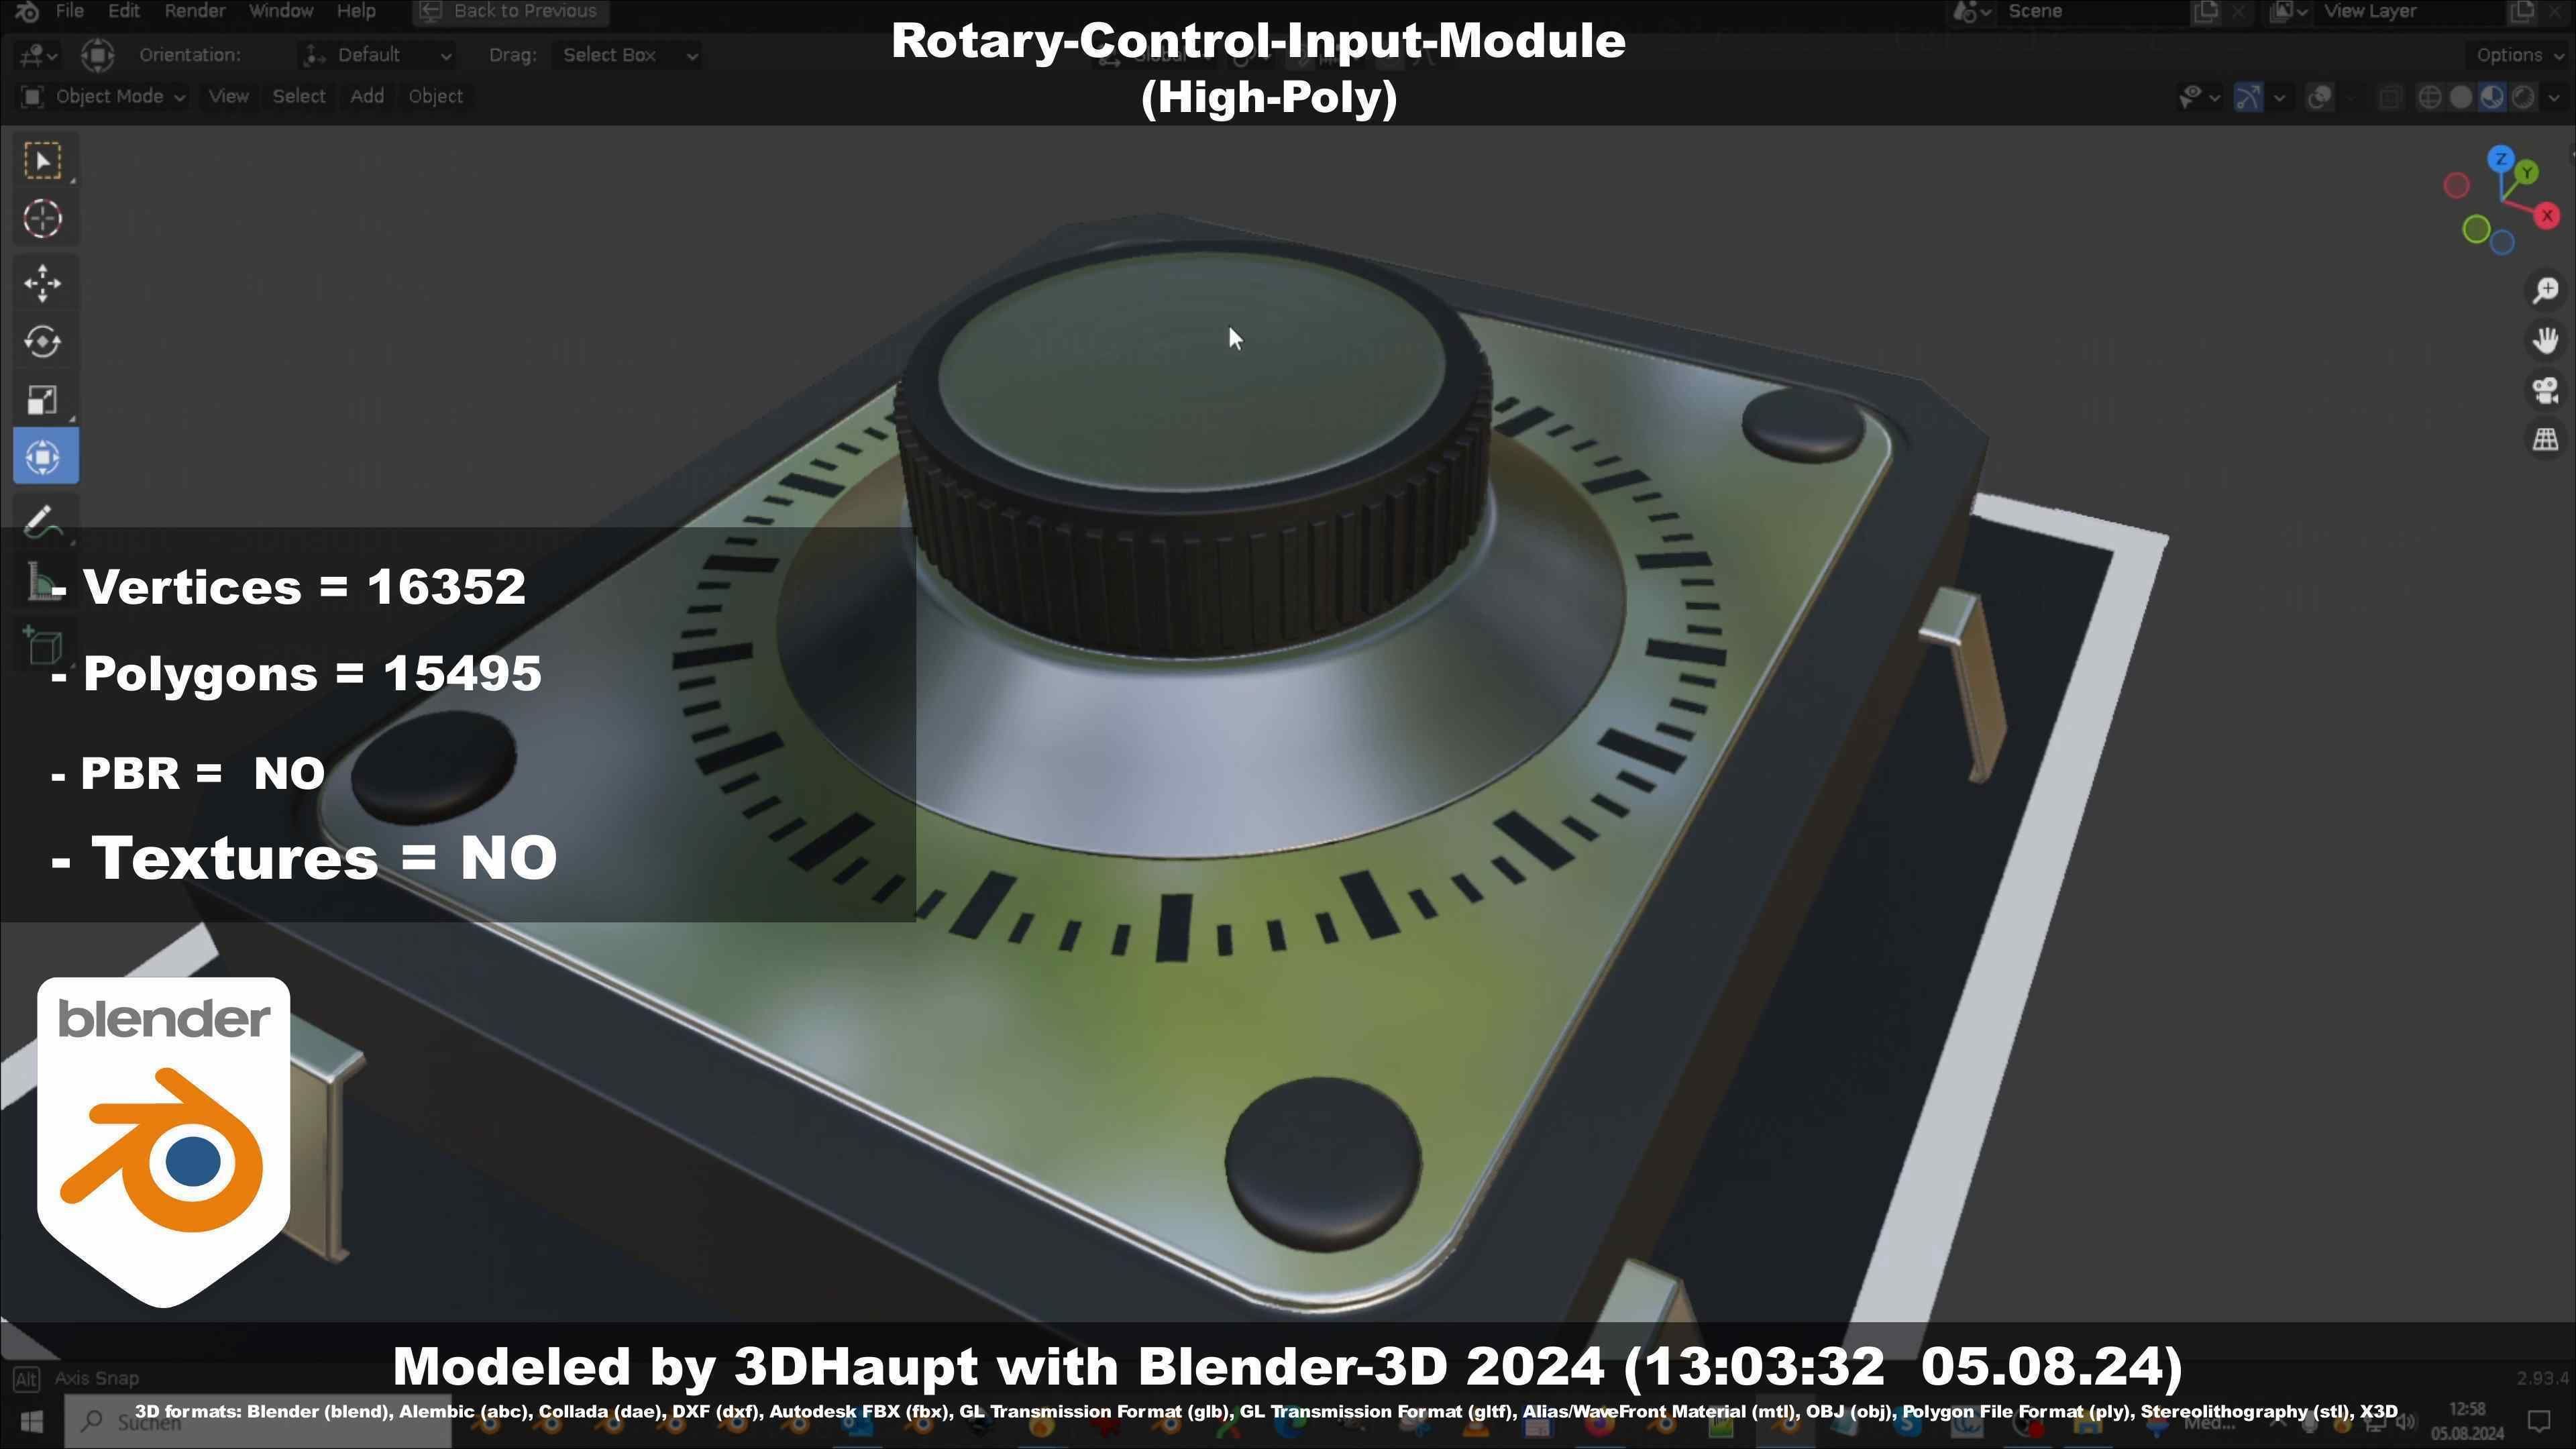Open the Windows notification center icon
2576x1449 pixels.
pyautogui.click(x=2538, y=1422)
